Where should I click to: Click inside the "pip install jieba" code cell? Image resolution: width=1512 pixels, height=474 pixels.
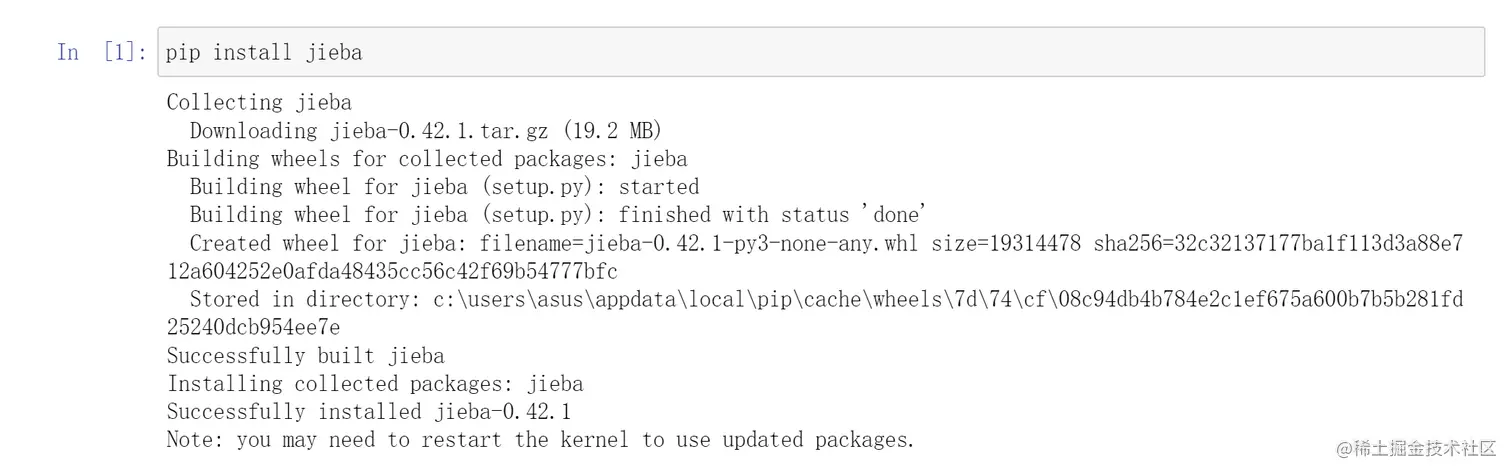click(x=800, y=52)
